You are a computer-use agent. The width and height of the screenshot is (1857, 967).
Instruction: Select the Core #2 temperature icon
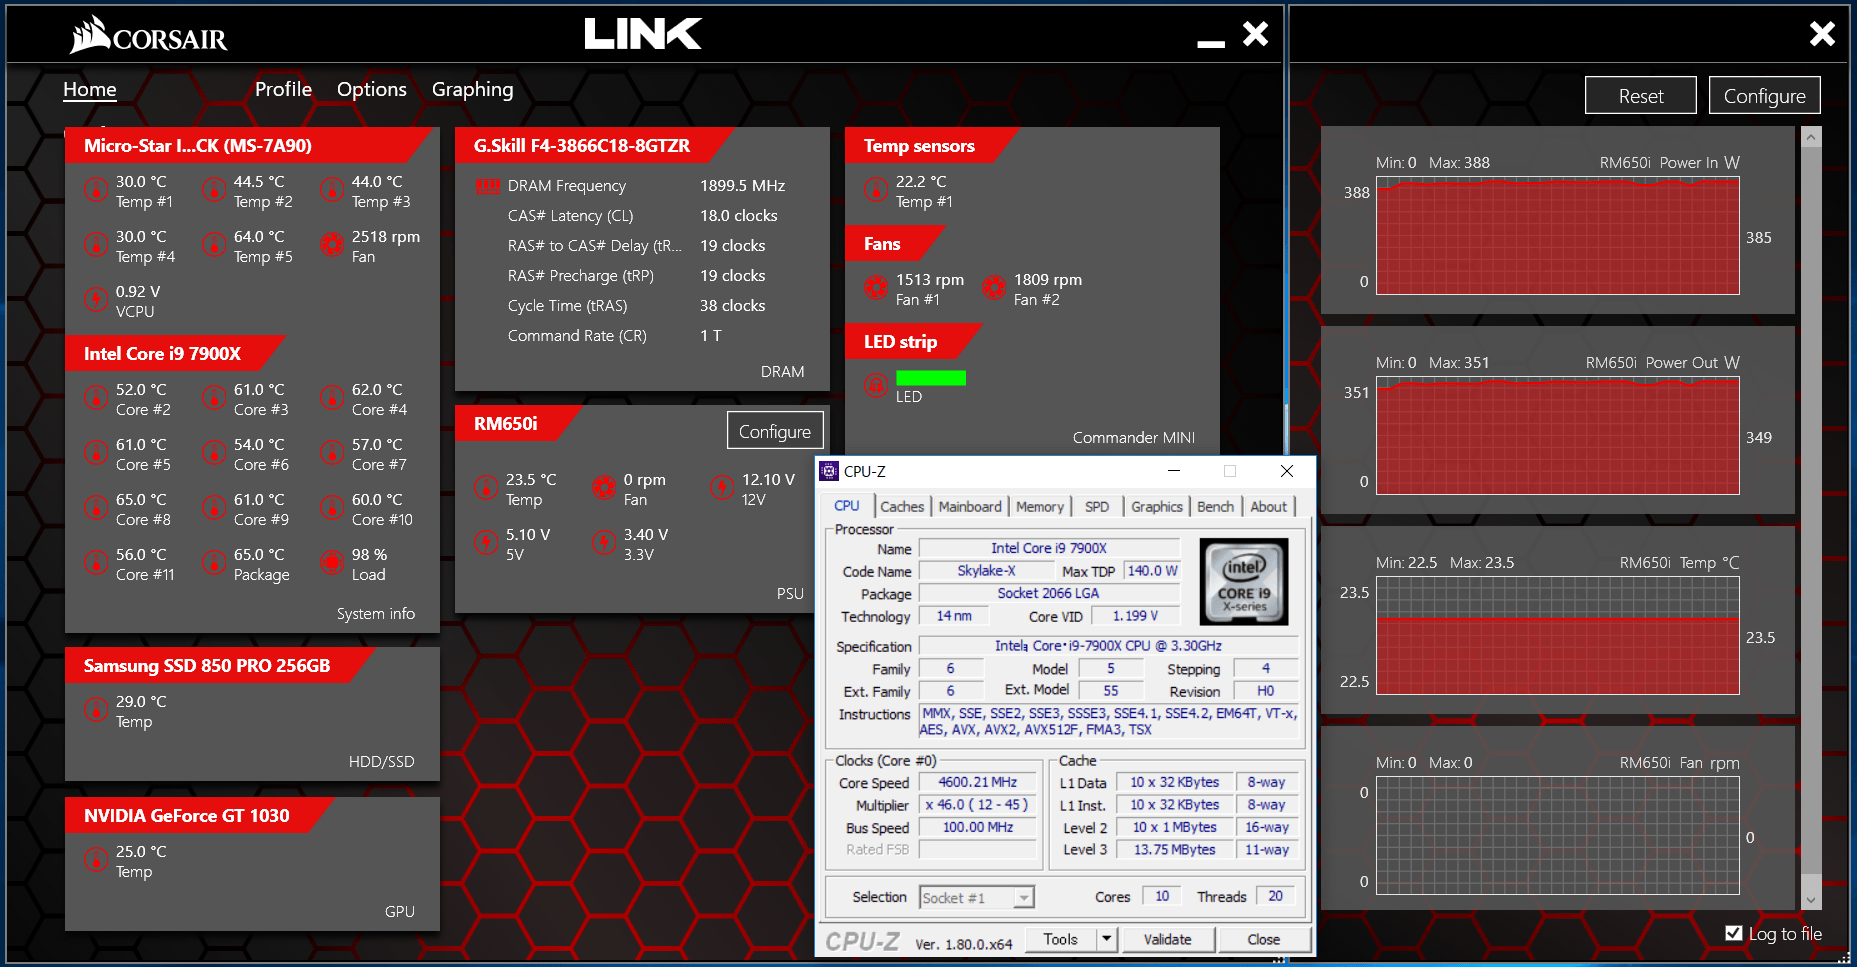(x=95, y=398)
